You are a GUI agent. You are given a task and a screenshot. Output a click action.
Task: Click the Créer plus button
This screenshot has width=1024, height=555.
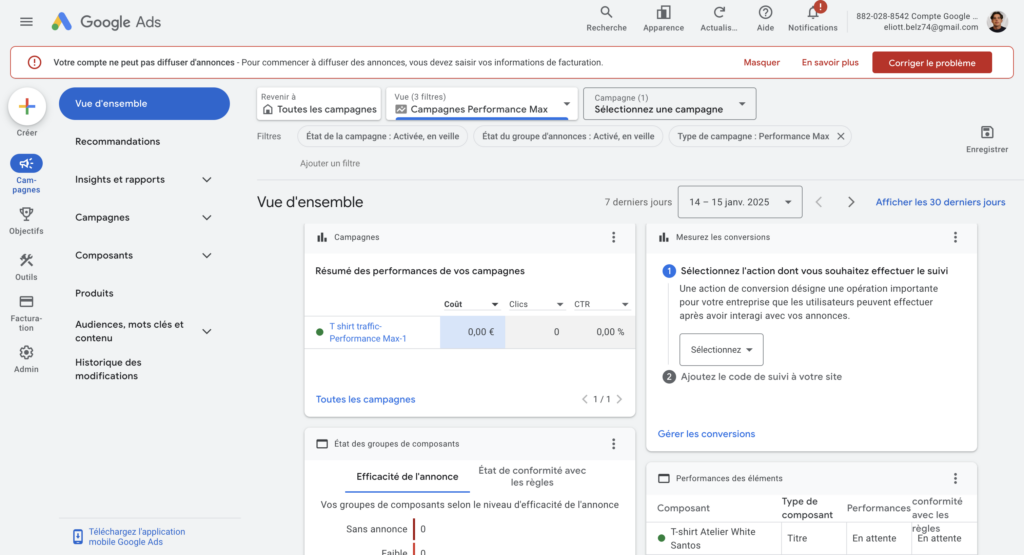tap(27, 106)
